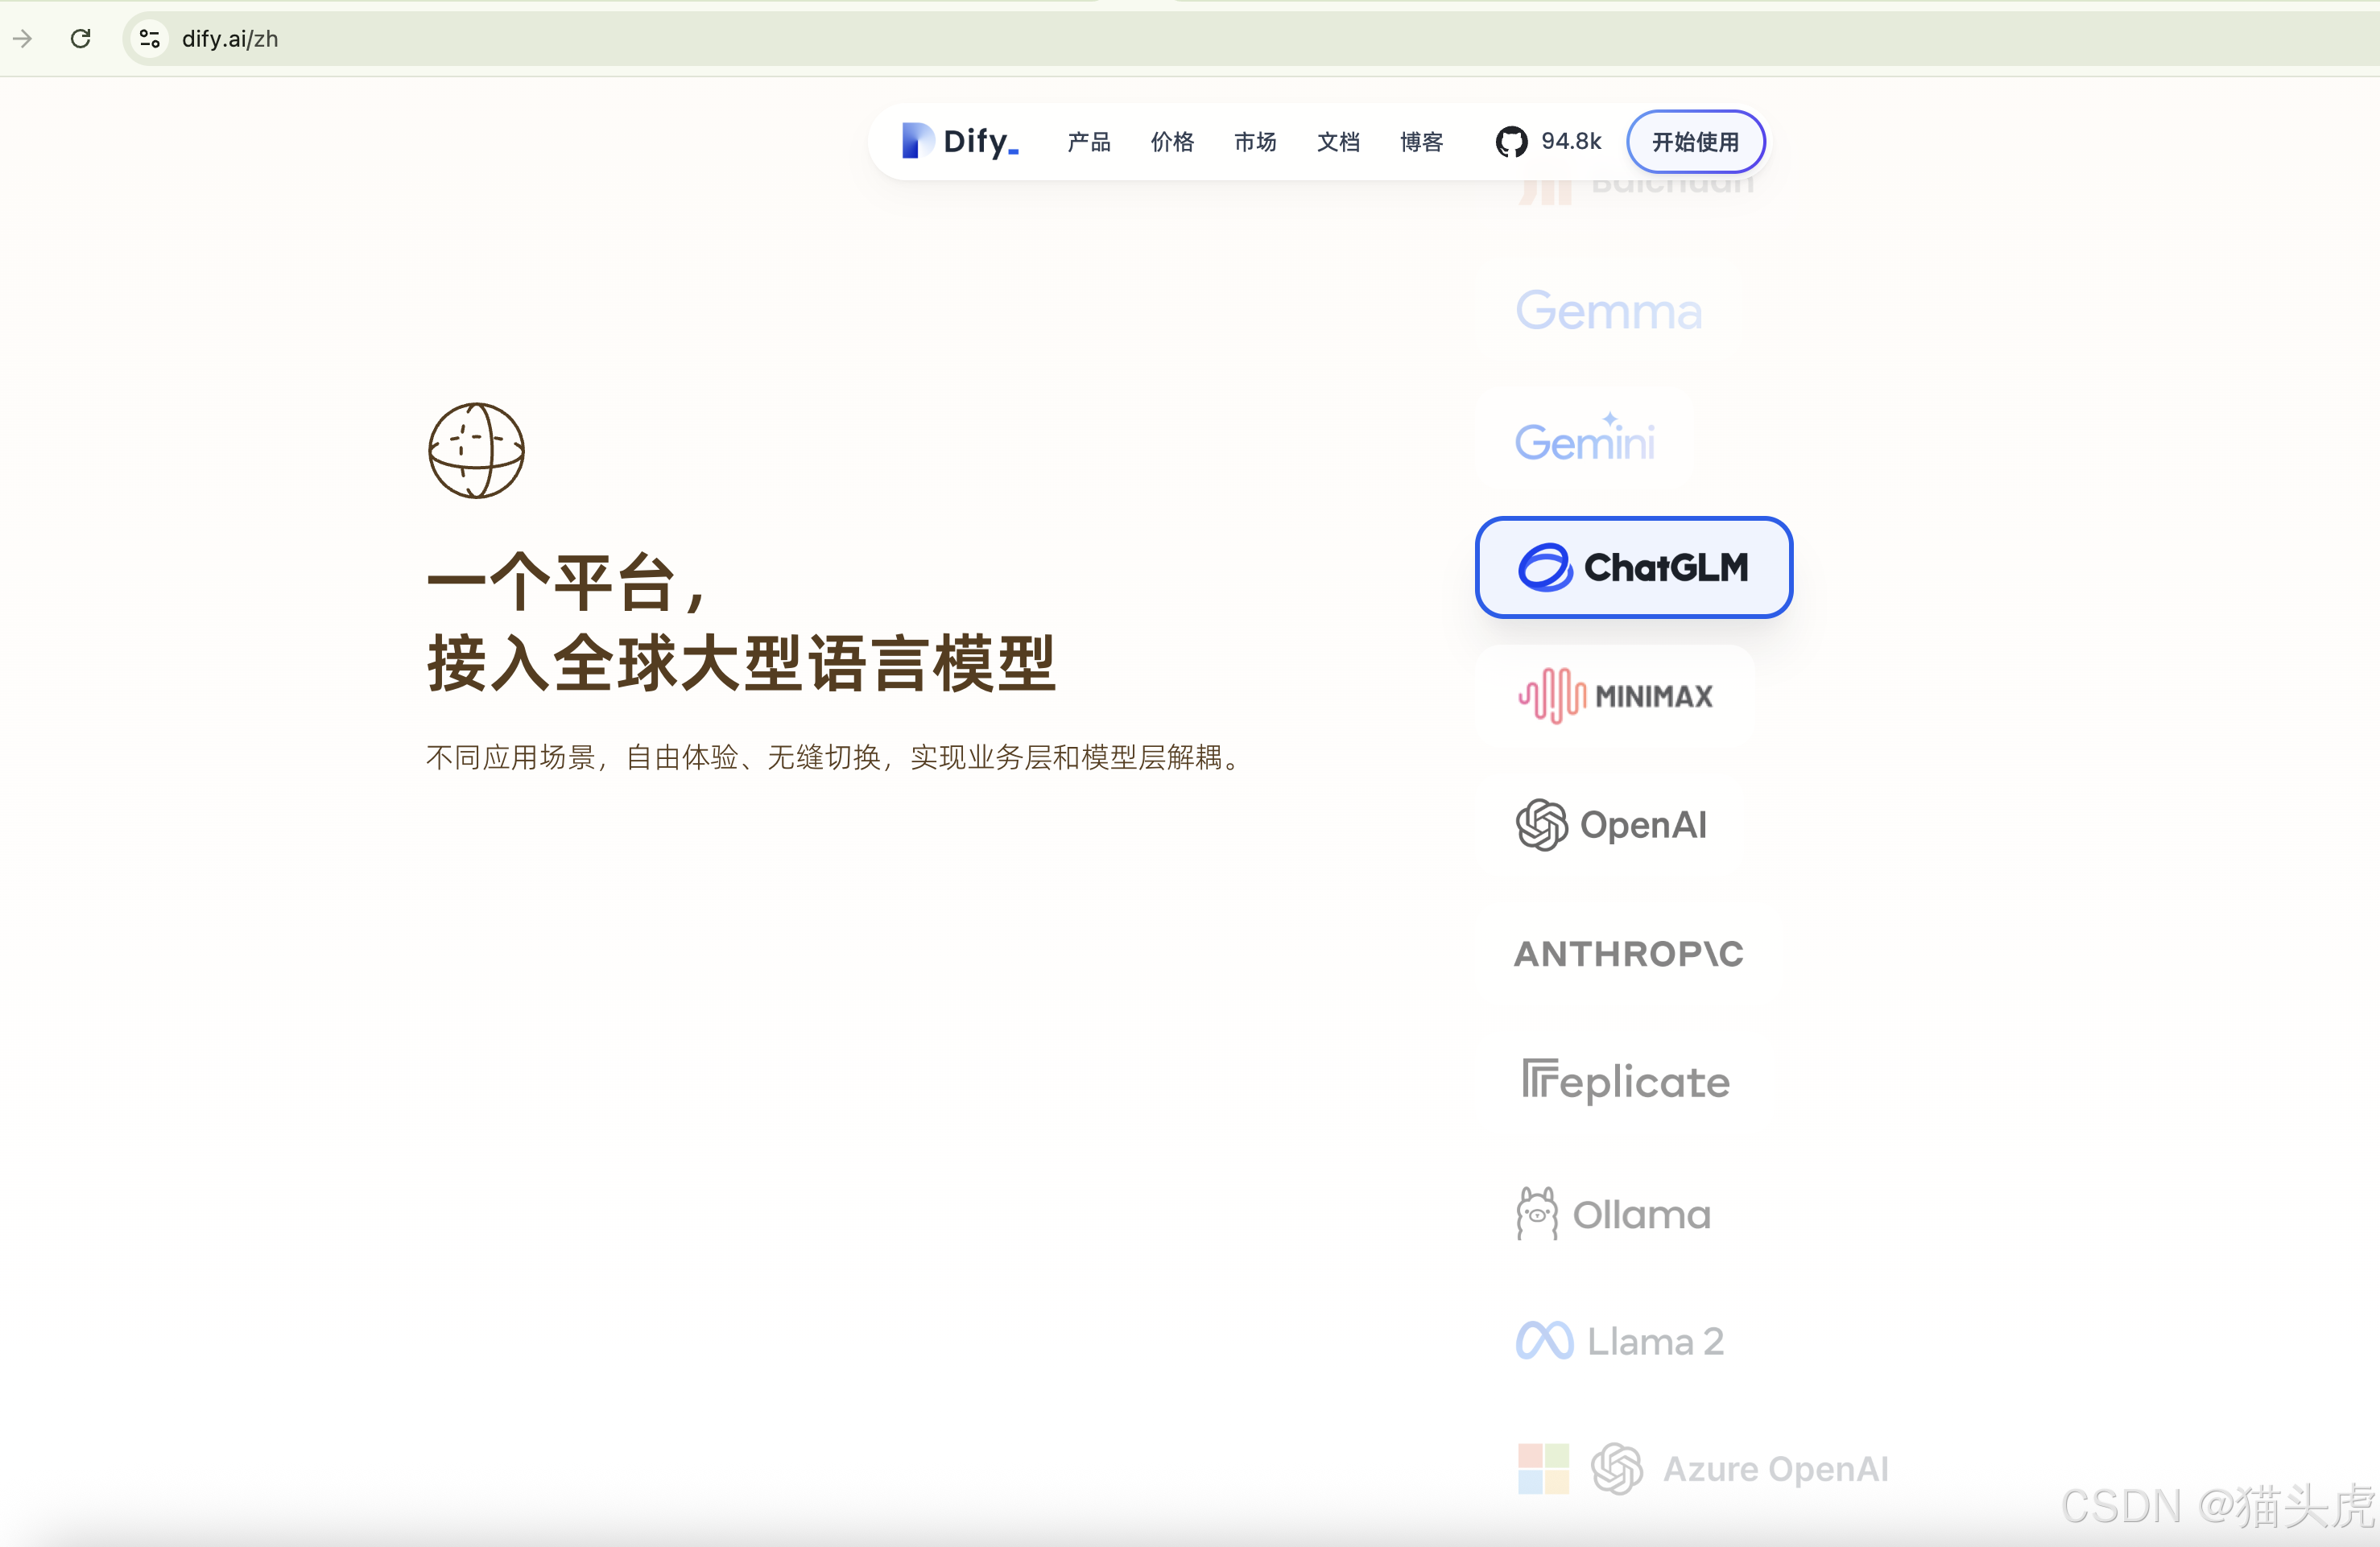
Task: Click the Ollama llama logo
Action: pyautogui.click(x=1537, y=1213)
